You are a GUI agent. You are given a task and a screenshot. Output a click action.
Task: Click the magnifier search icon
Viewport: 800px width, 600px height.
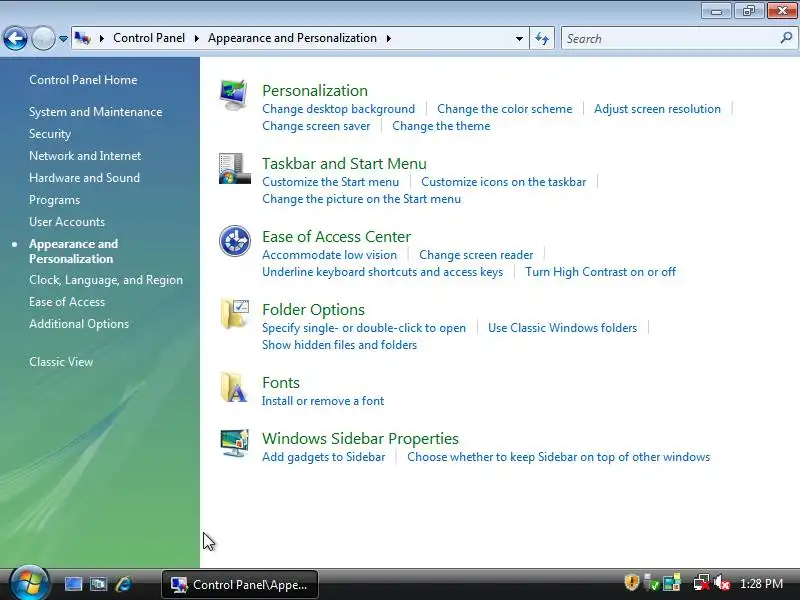pos(786,38)
